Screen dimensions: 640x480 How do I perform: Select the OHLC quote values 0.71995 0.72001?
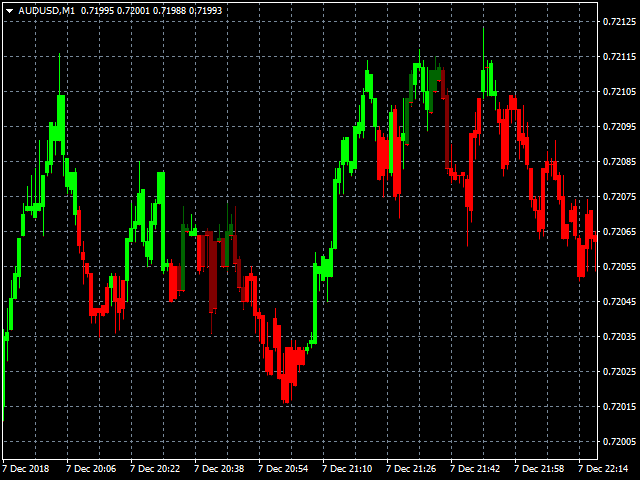(116, 11)
